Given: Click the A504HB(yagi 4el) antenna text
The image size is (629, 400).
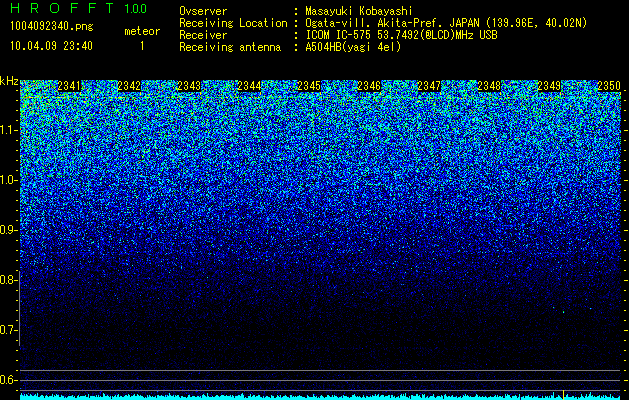Looking at the screenshot, I should pyautogui.click(x=353, y=47).
